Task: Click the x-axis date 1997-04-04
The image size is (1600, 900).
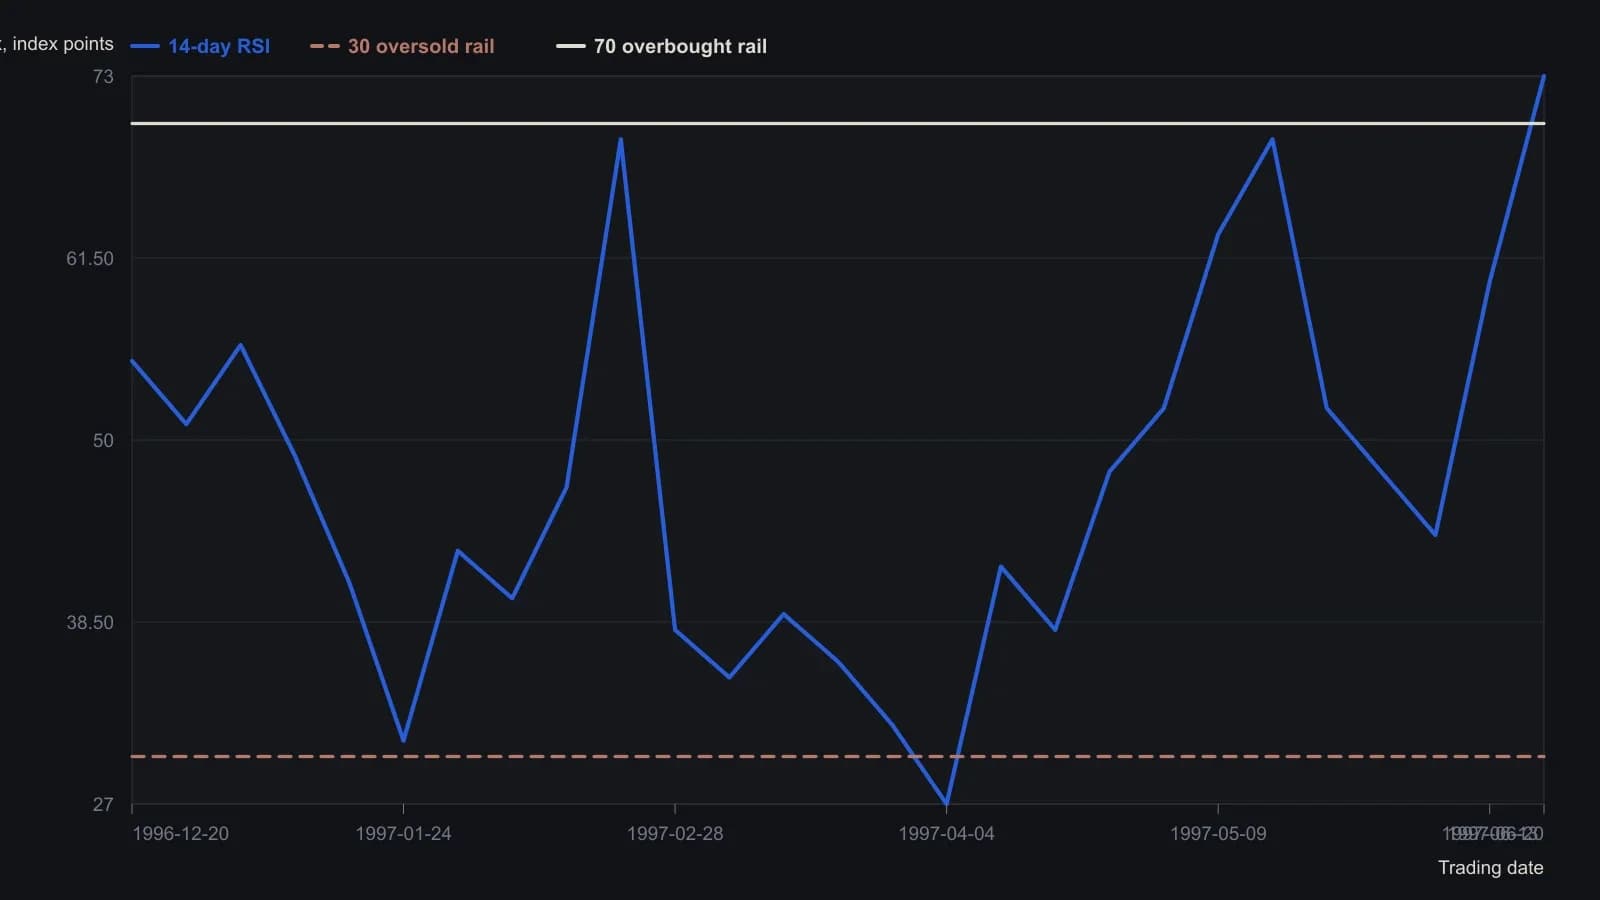Action: coord(946,833)
